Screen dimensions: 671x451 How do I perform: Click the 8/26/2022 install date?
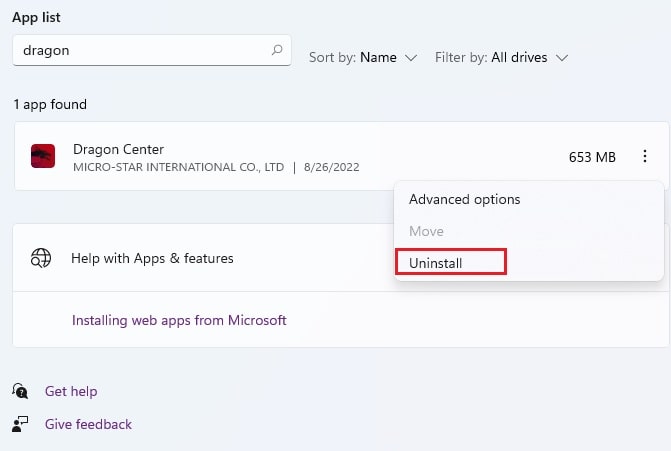(332, 167)
